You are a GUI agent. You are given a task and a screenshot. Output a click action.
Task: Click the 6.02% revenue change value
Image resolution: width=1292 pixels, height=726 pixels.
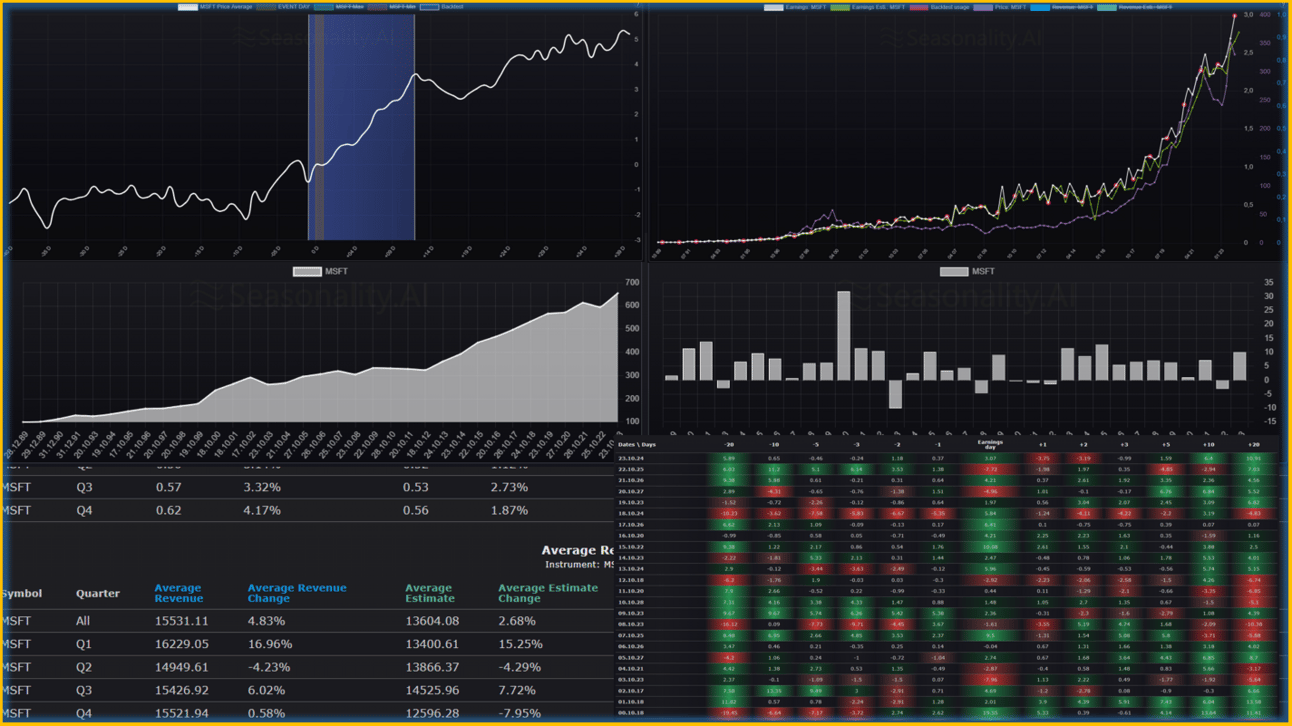(x=265, y=690)
